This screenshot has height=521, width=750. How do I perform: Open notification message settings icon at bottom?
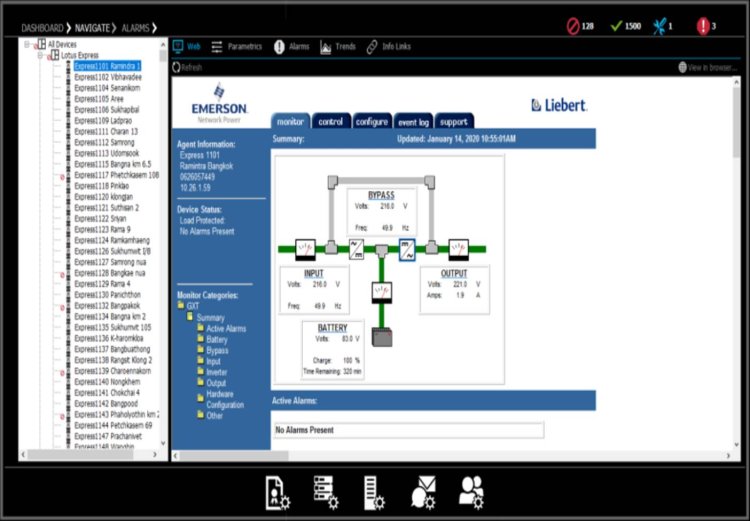point(422,491)
